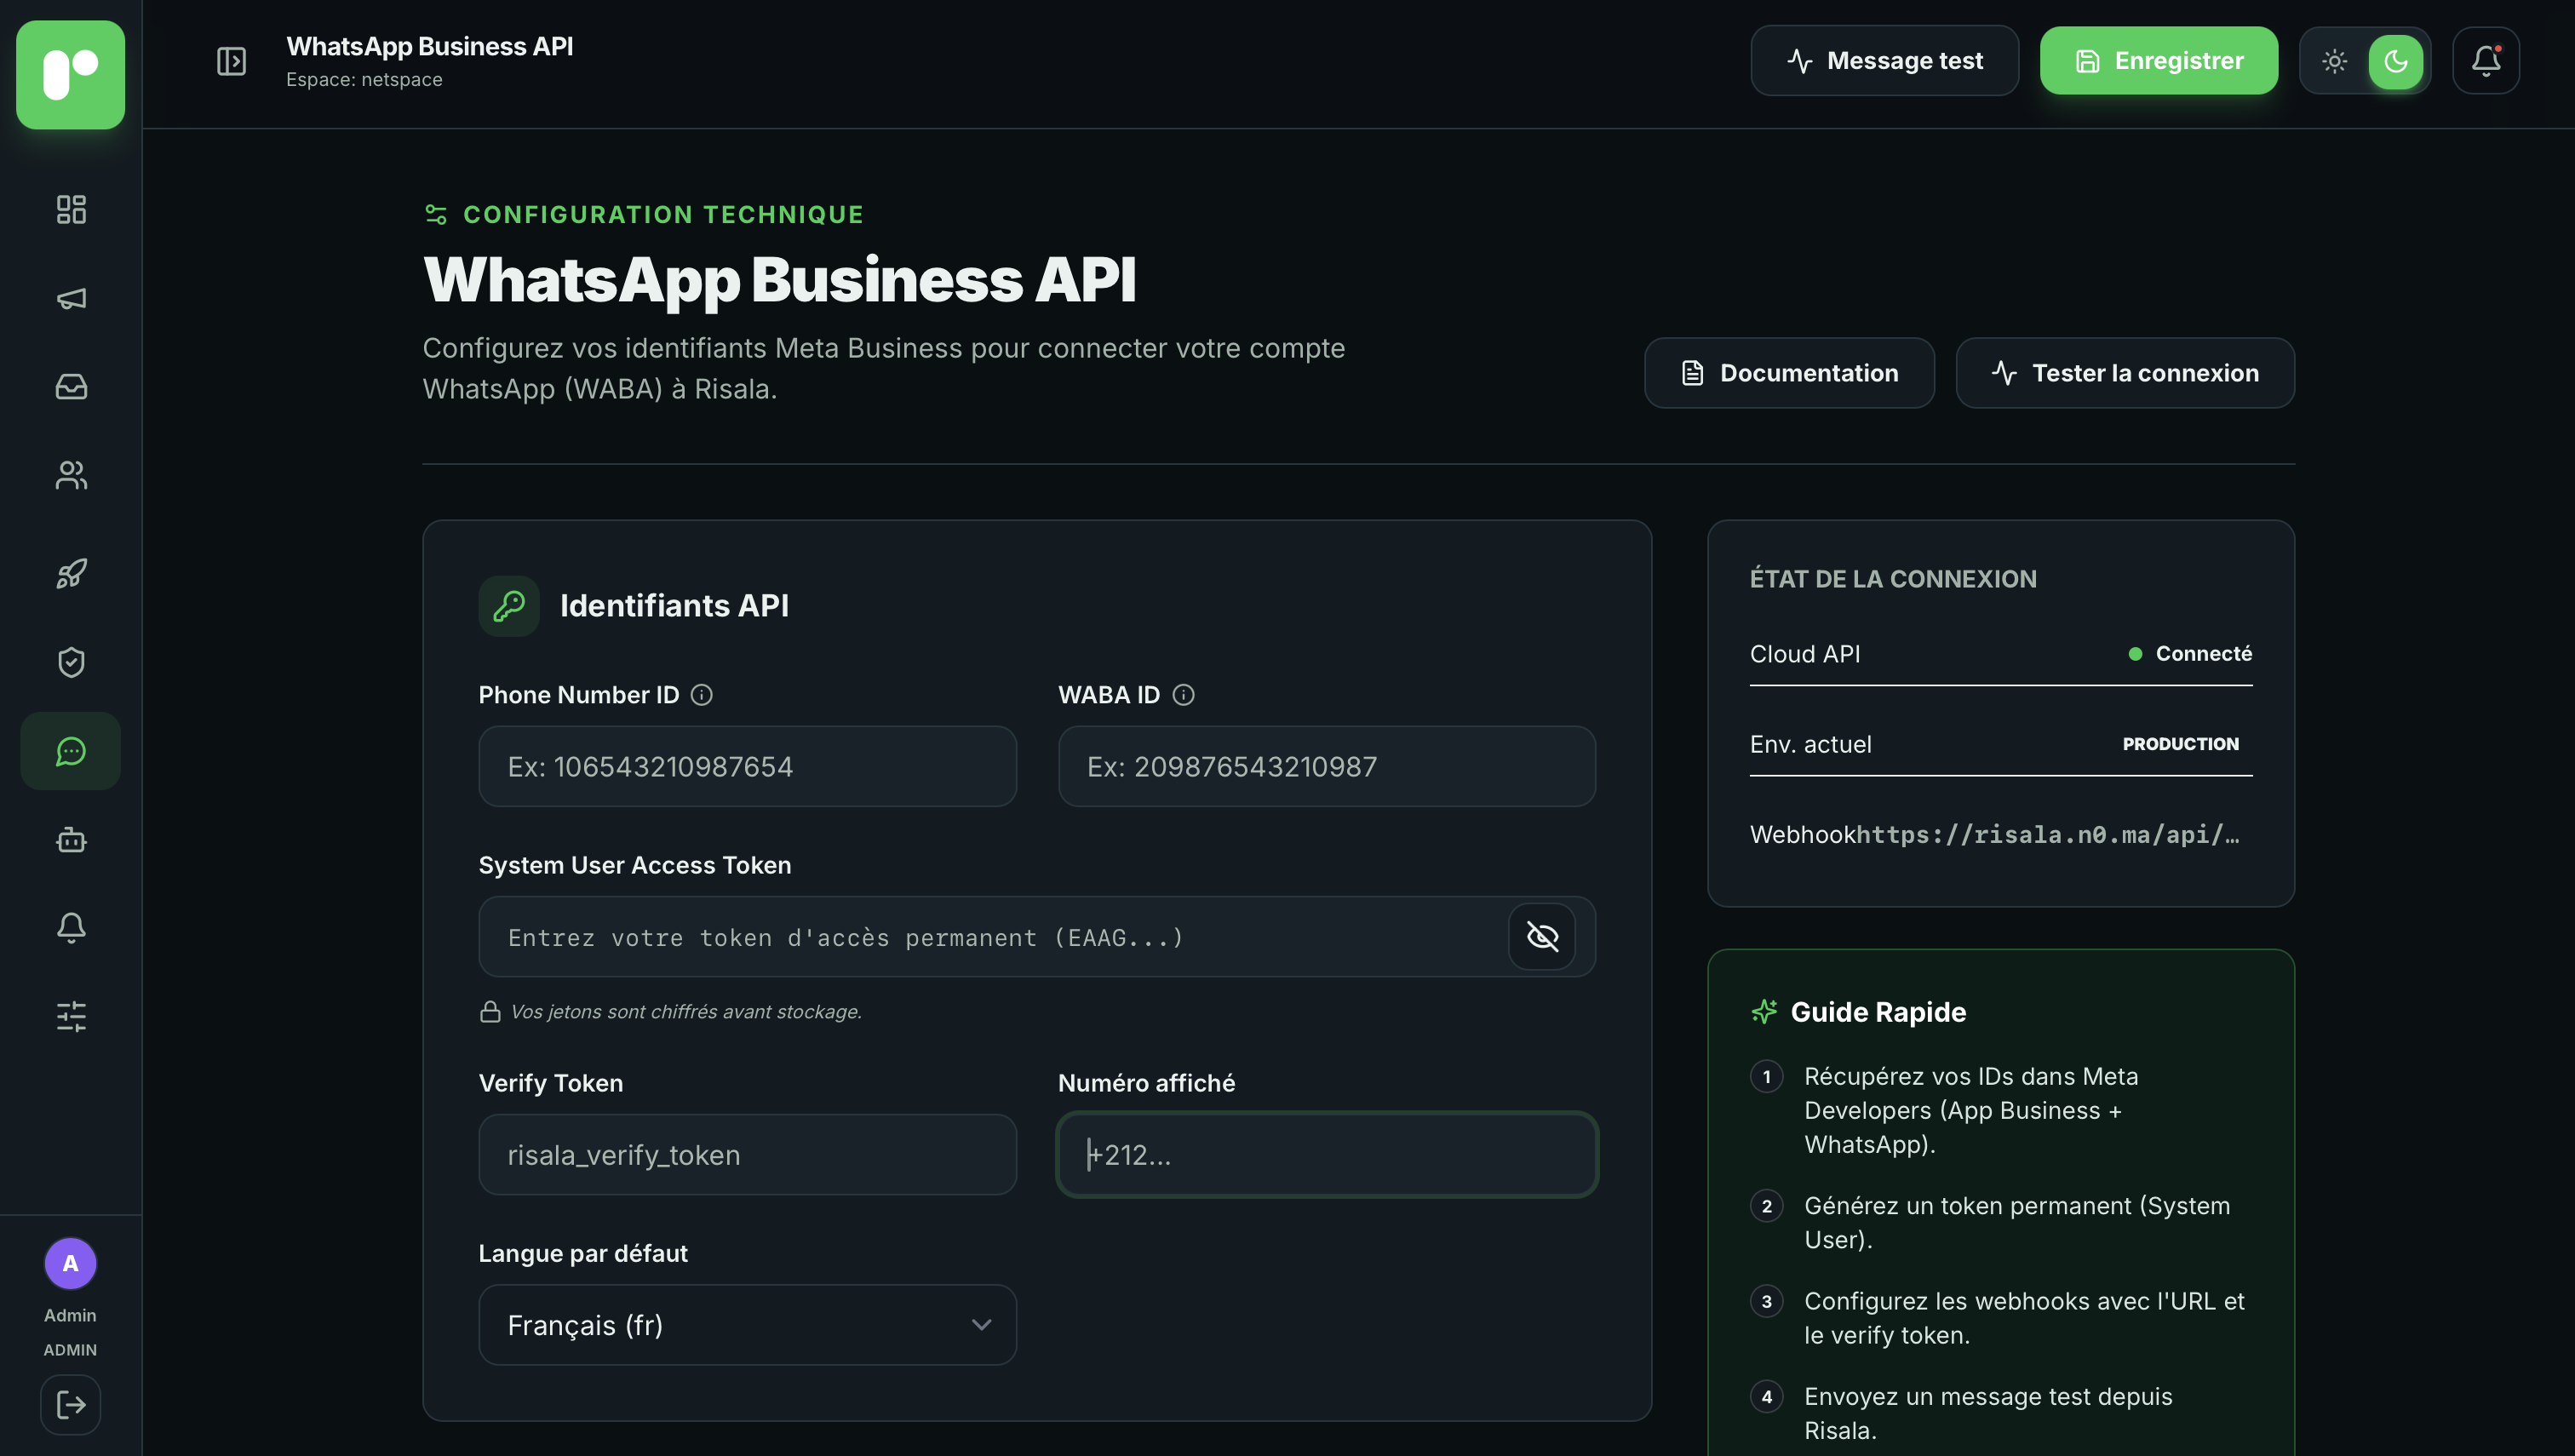2575x1456 pixels.
Task: Focus the WABA ID input field
Action: point(1327,767)
